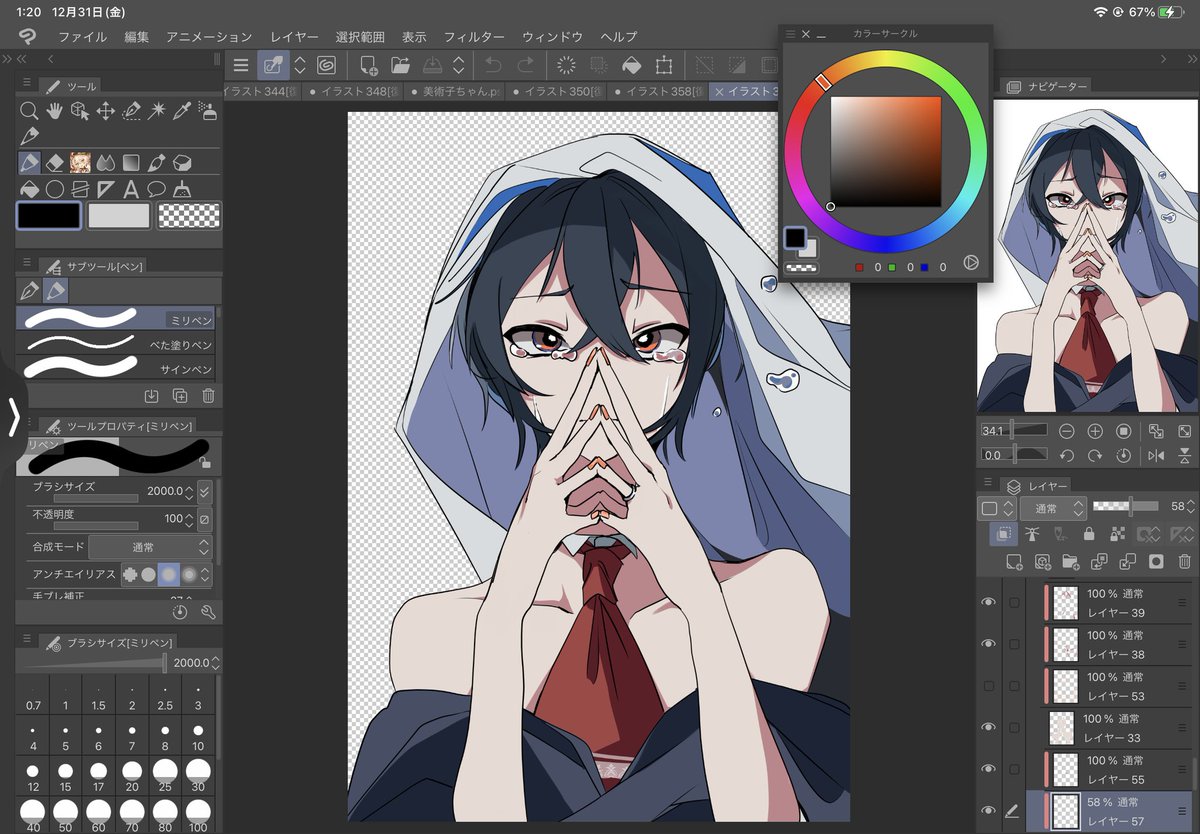Screen dimensions: 1200x834
Task: Hide layer 39 with eye icon
Action: coord(989,602)
